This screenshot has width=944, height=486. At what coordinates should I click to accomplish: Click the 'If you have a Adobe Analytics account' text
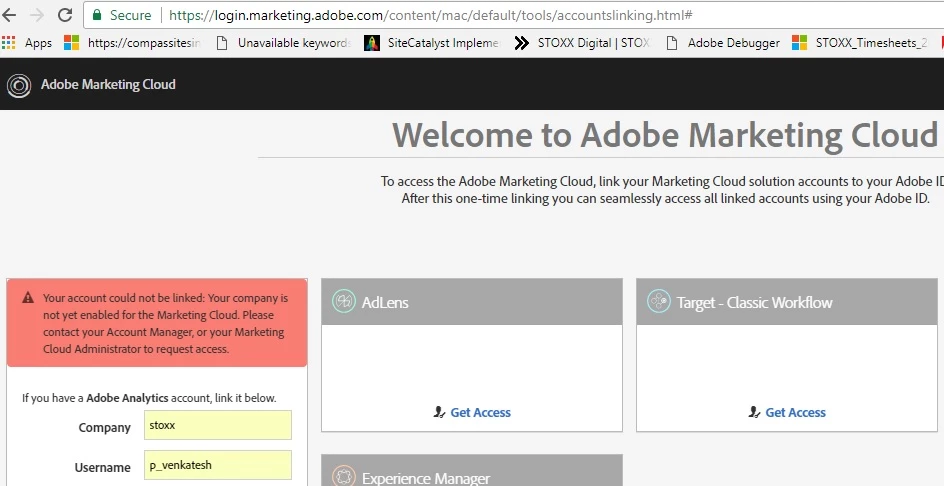149,398
